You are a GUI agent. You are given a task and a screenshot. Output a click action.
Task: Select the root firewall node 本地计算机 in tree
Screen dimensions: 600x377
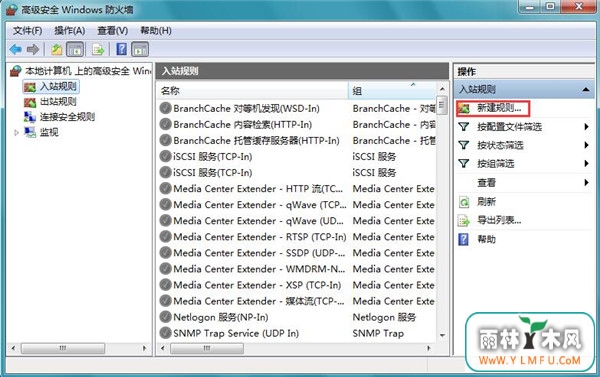[x=88, y=71]
